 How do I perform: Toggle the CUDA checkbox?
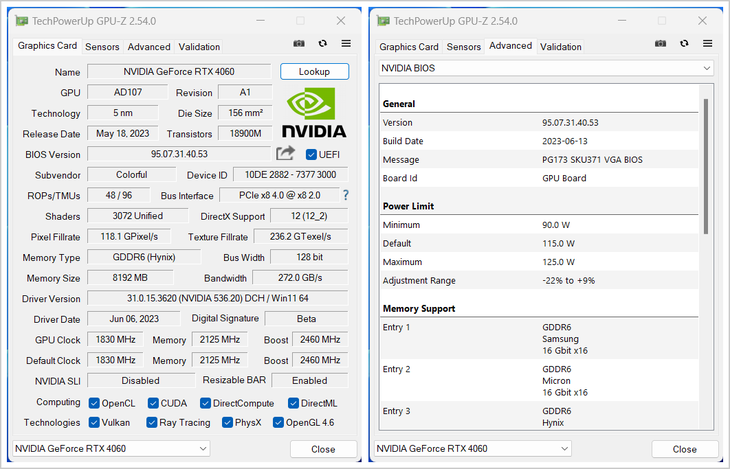tap(153, 403)
